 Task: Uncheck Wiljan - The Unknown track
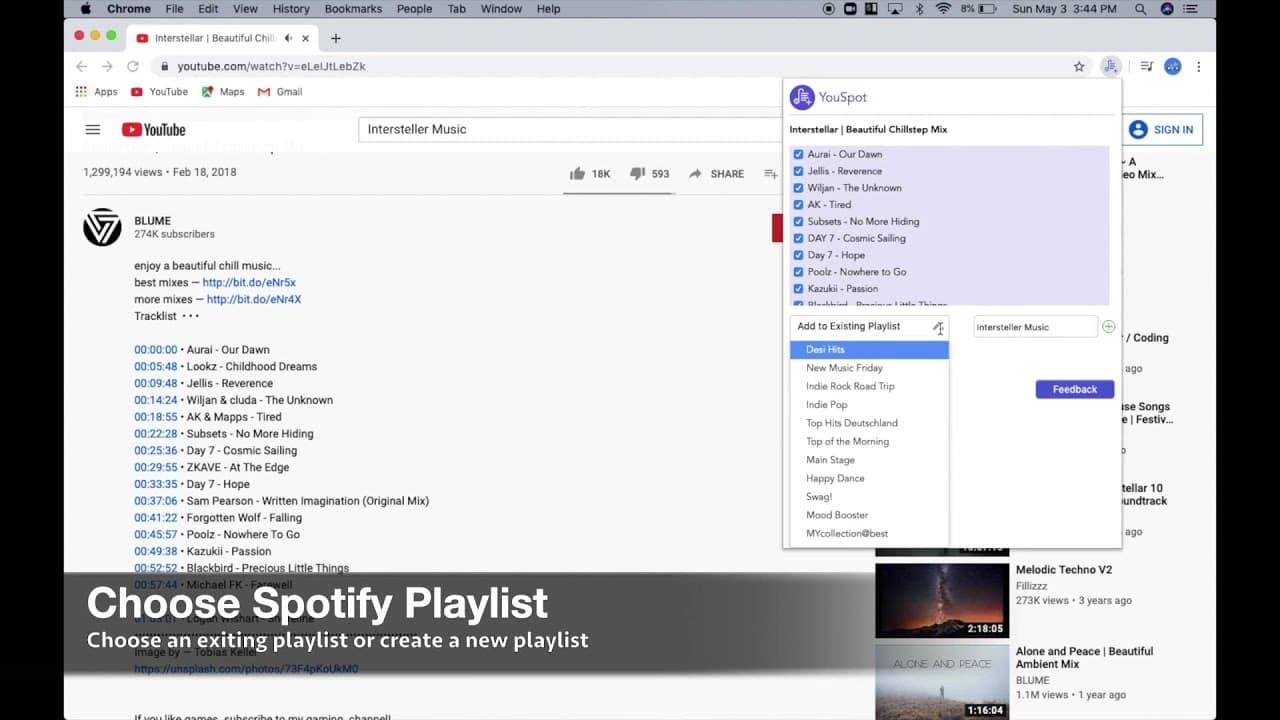798,188
